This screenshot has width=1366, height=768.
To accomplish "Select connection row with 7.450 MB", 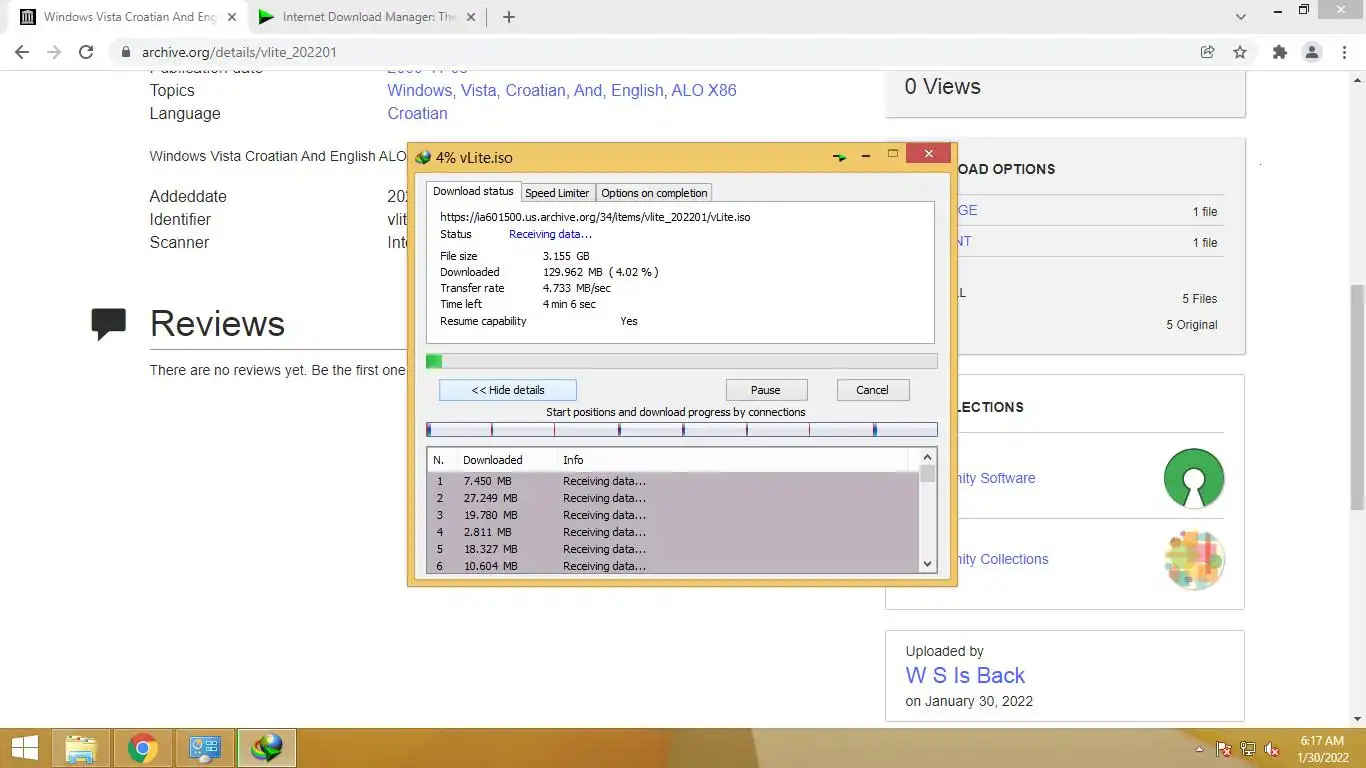I will (x=672, y=481).
